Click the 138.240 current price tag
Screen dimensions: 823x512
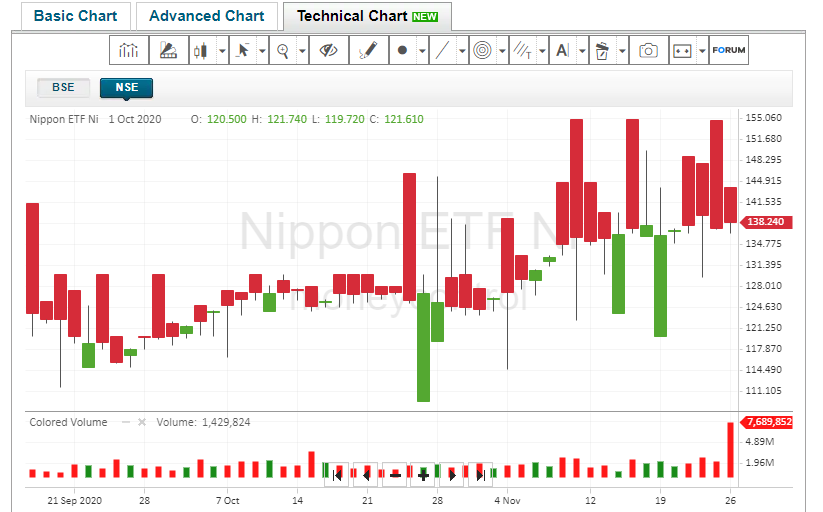[x=766, y=222]
